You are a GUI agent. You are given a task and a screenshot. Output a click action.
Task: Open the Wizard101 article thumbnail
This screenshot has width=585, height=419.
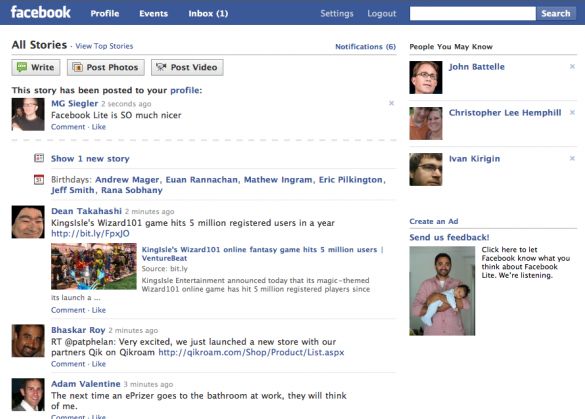[x=94, y=266]
